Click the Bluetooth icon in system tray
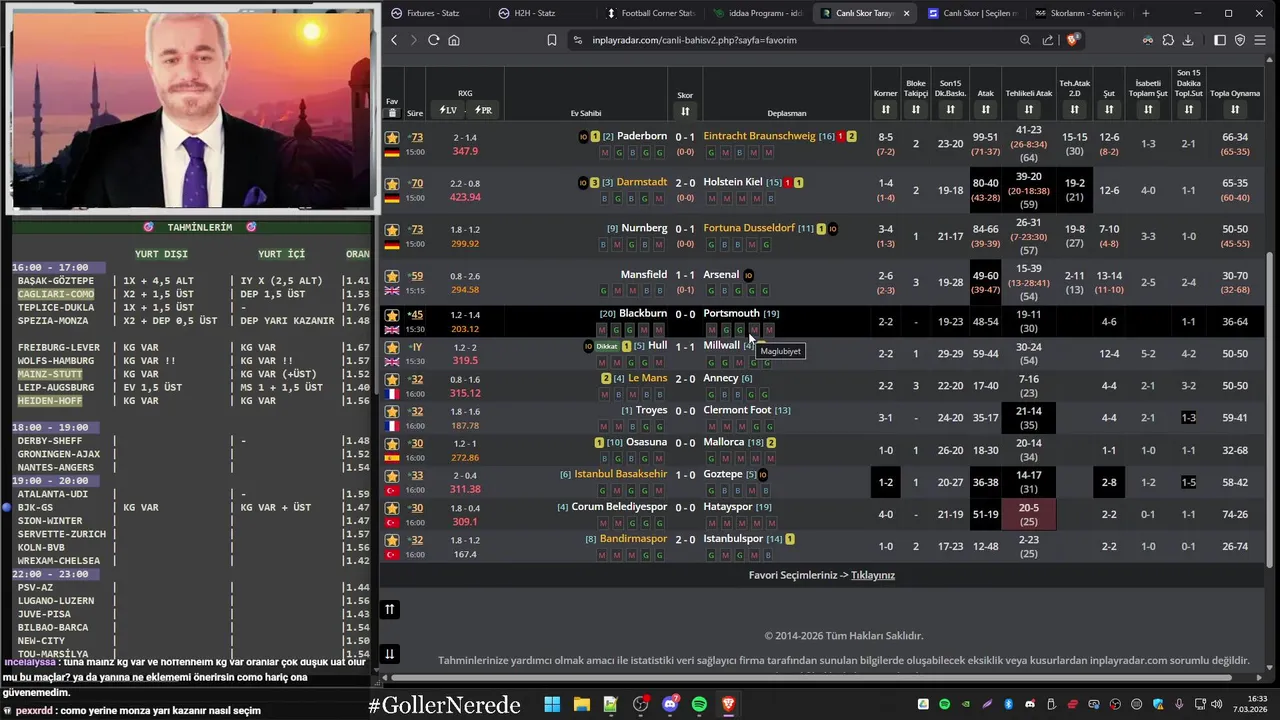Viewport: 1280px width, 720px height. [x=1008, y=704]
